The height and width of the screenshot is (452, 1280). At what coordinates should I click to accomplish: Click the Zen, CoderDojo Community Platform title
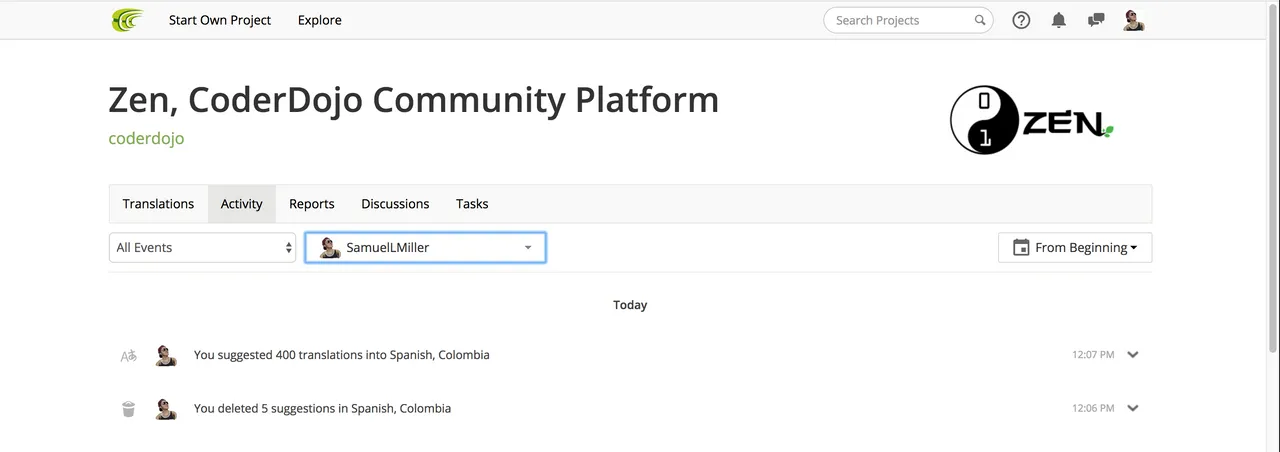pyautogui.click(x=413, y=99)
